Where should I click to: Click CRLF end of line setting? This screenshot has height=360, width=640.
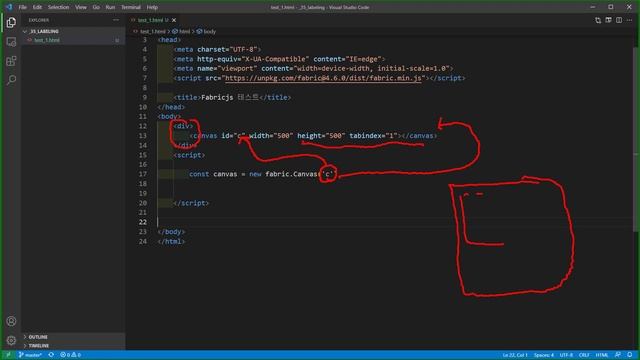(x=584, y=355)
